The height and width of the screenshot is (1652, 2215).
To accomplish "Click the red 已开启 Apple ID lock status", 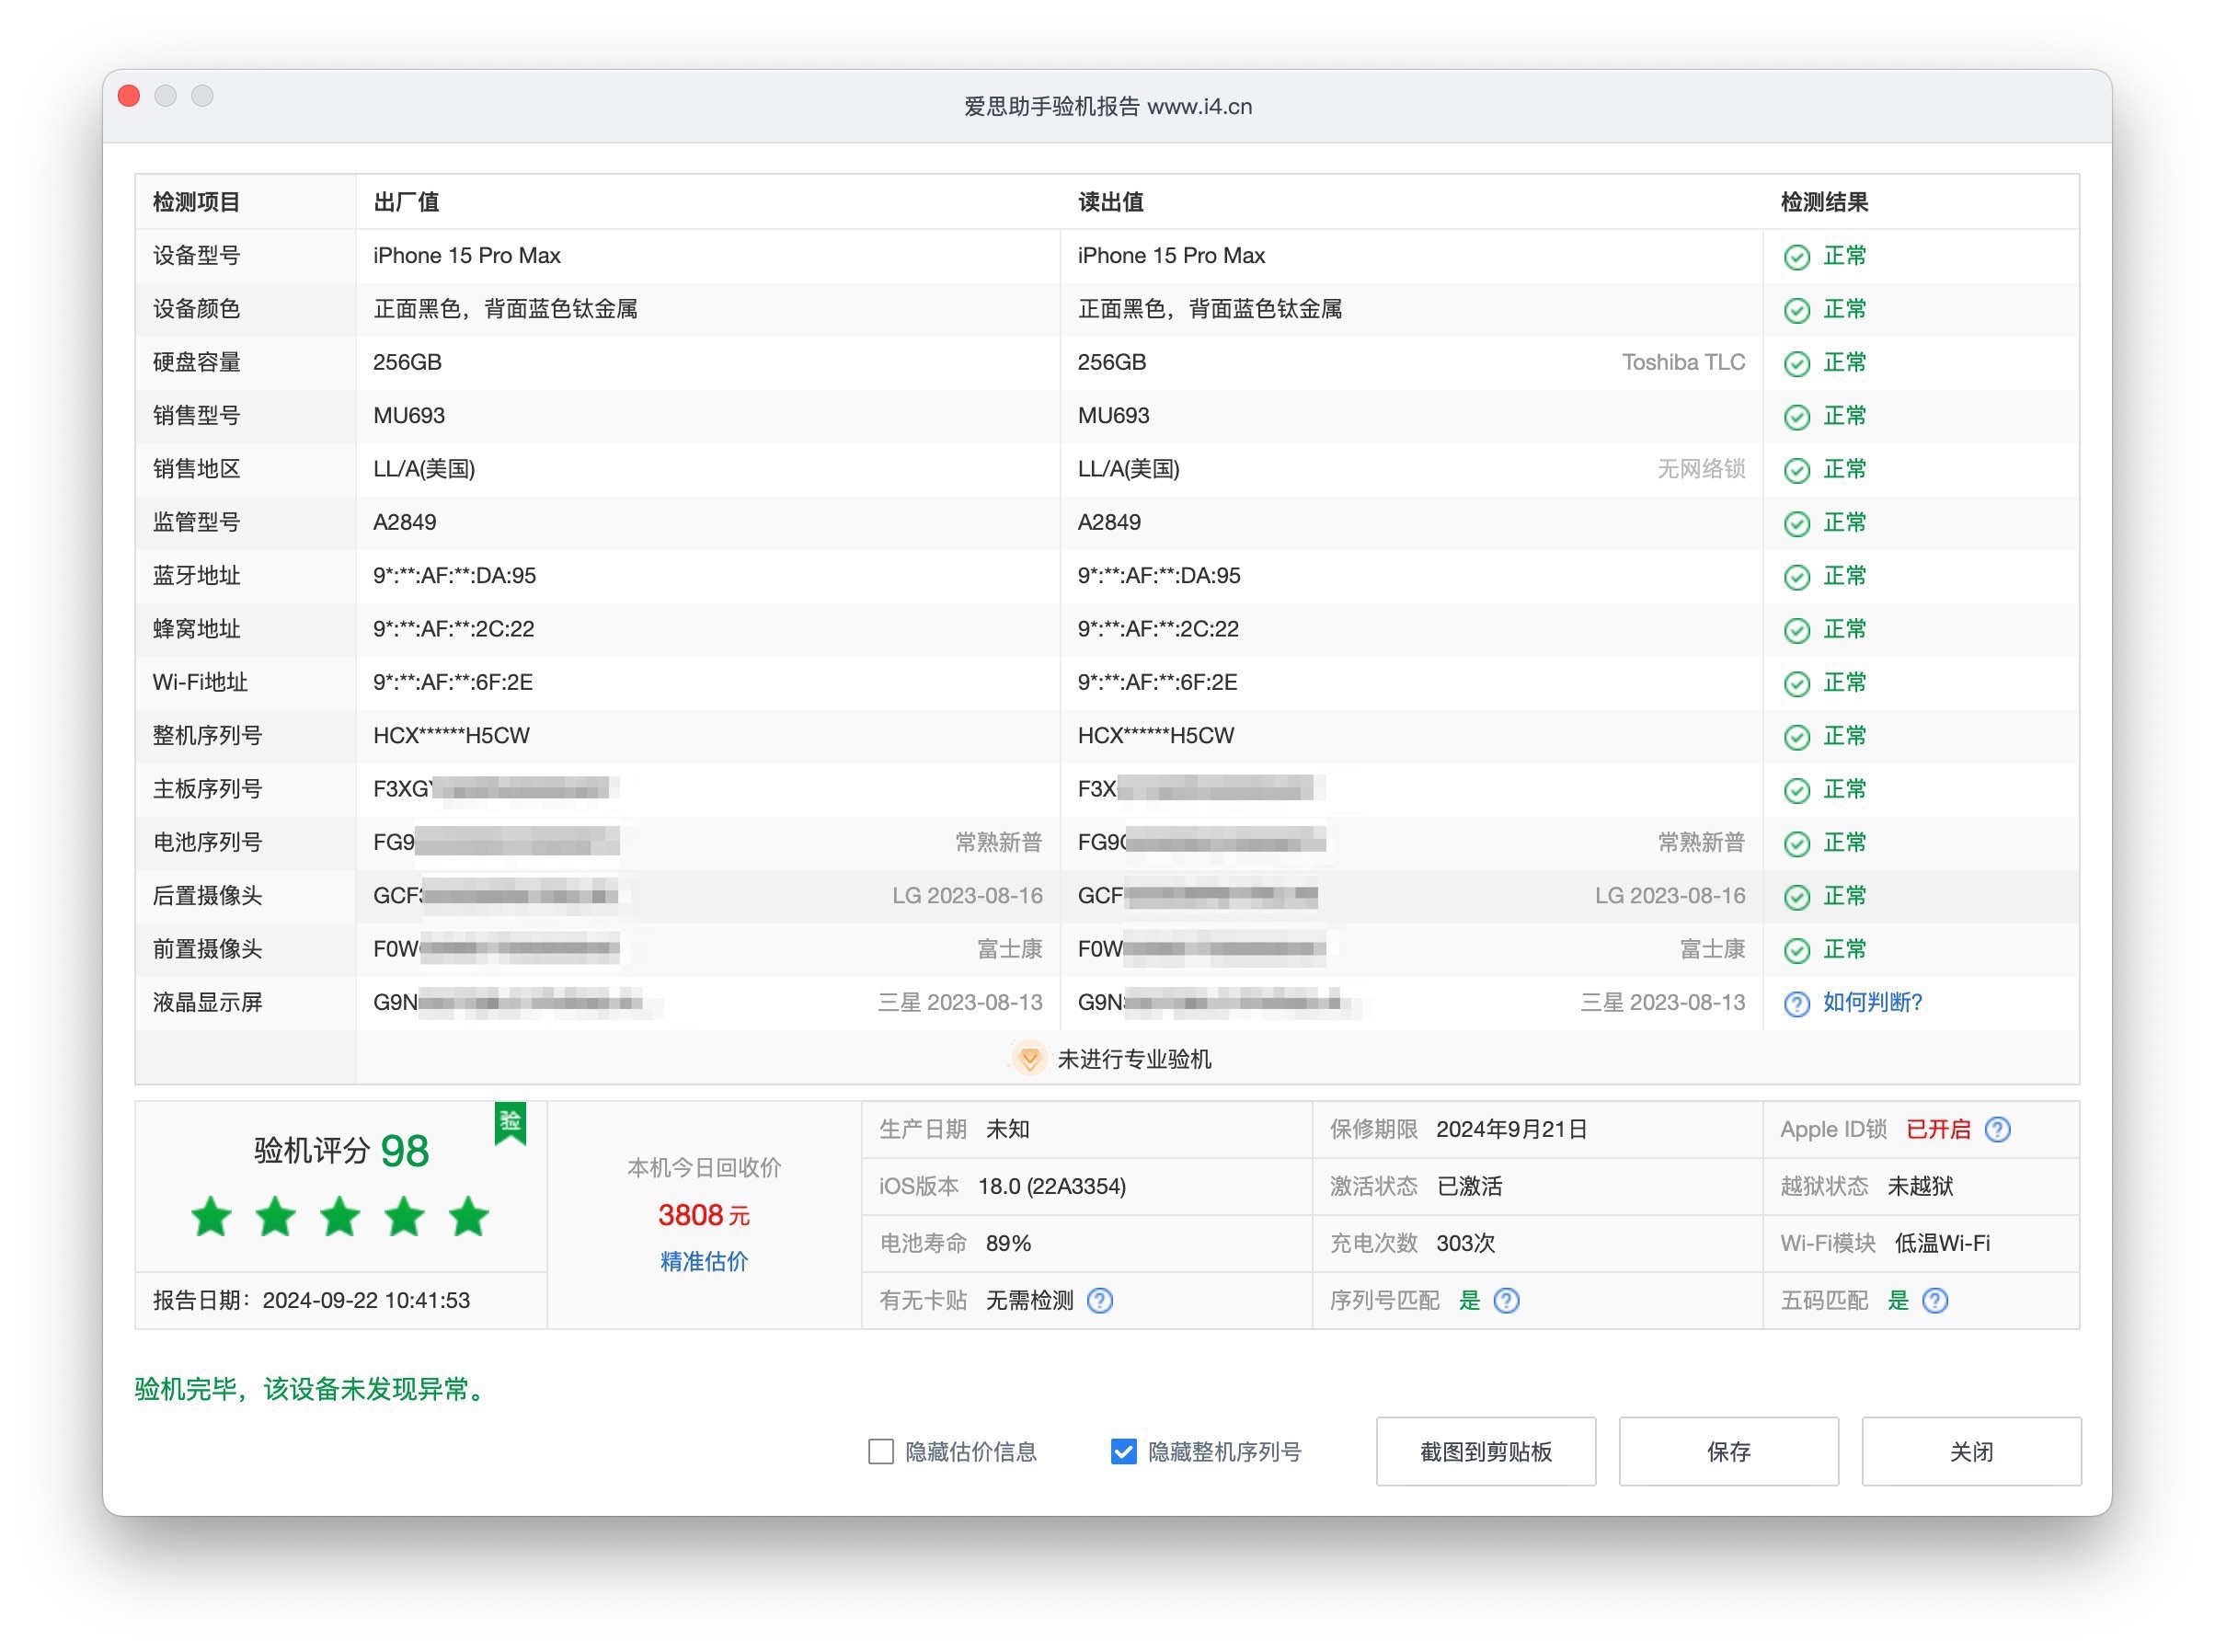I will point(1938,1129).
